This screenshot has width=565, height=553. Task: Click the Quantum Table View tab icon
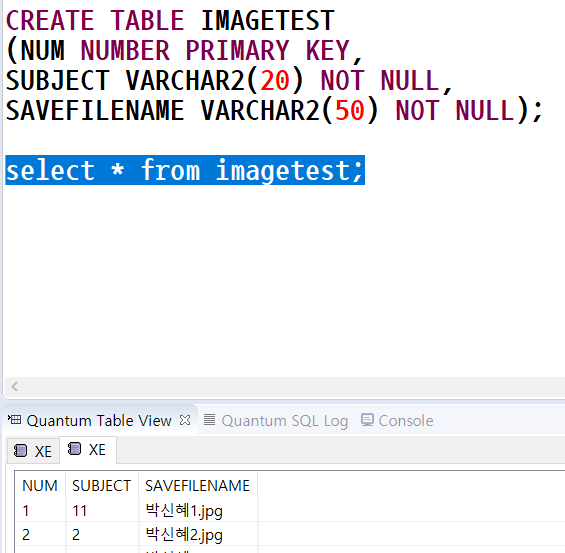[x=14, y=420]
